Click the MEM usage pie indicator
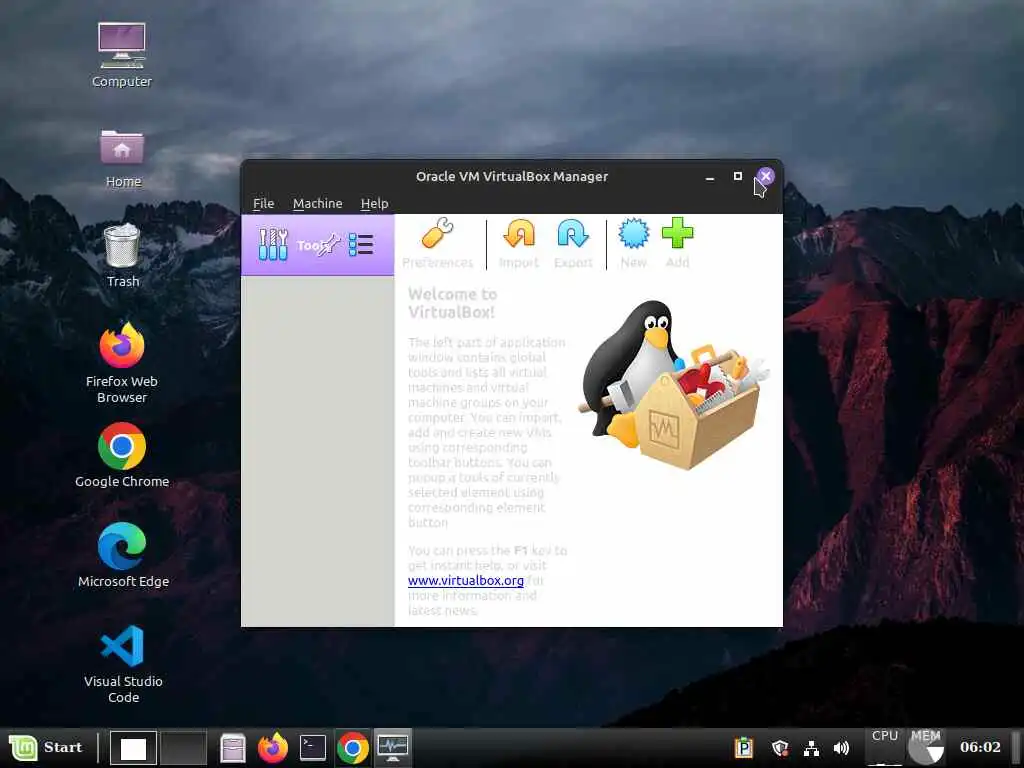This screenshot has height=768, width=1024. (x=926, y=747)
